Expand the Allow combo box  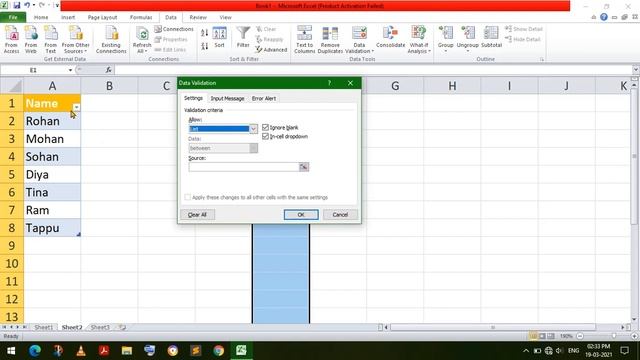click(253, 129)
